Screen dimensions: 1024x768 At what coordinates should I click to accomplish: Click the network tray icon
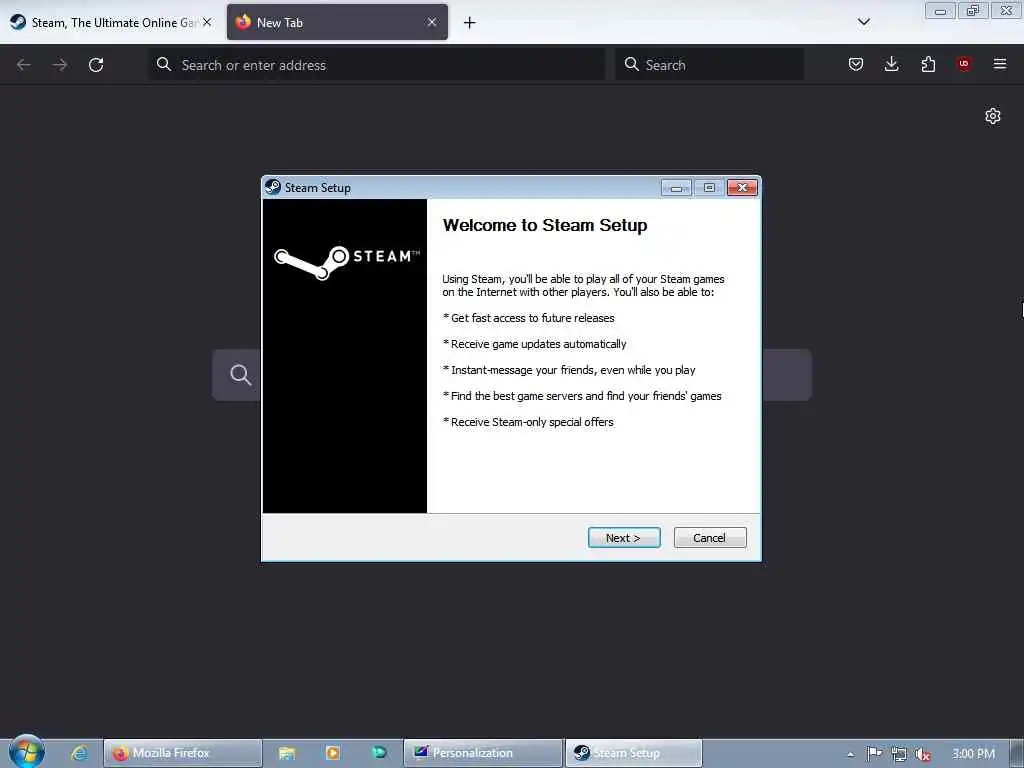[x=899, y=754]
